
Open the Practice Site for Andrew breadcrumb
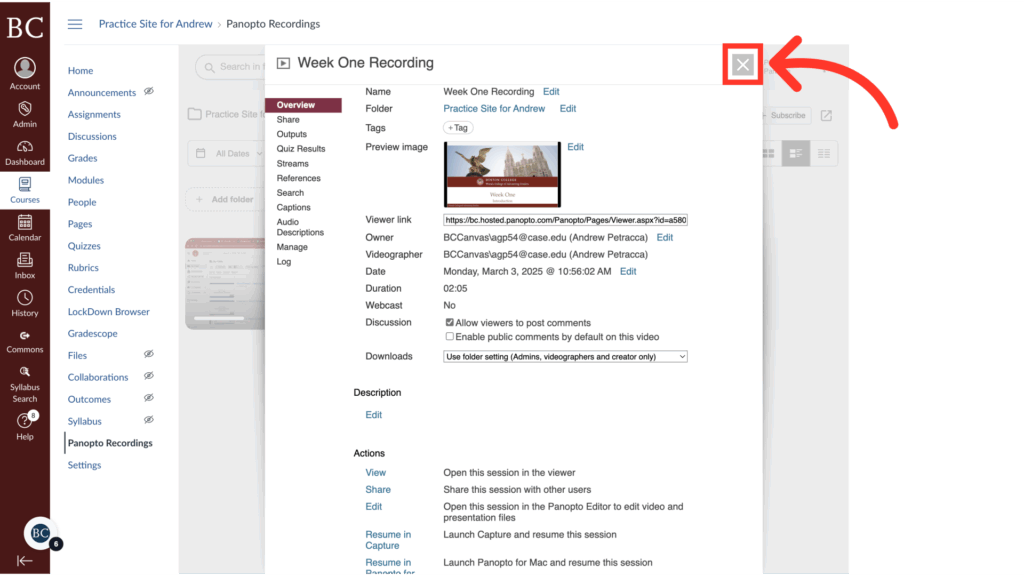(x=155, y=23)
